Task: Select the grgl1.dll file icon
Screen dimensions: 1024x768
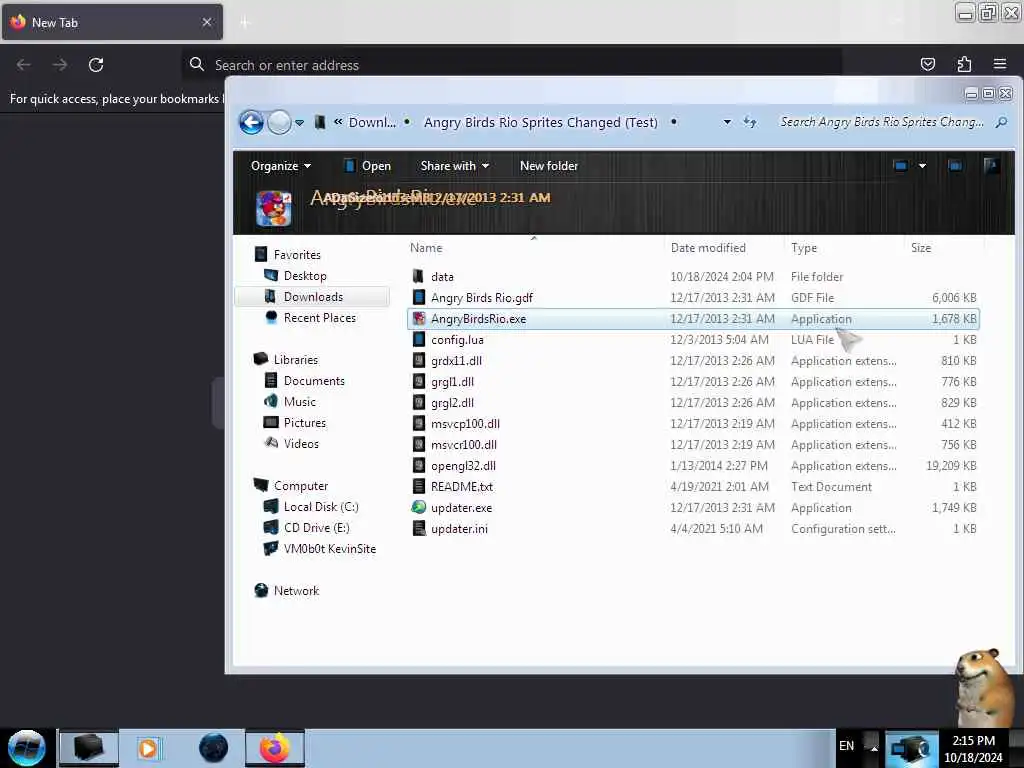Action: 419,381
